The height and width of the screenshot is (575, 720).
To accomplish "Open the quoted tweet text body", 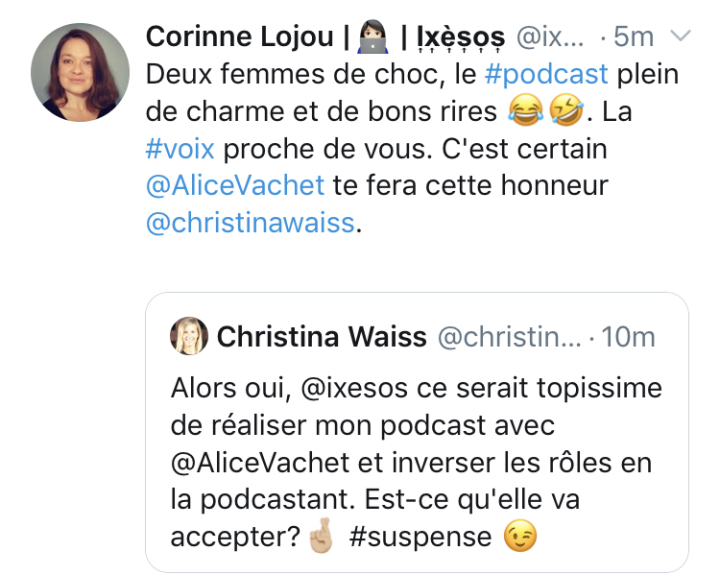I will (416, 462).
